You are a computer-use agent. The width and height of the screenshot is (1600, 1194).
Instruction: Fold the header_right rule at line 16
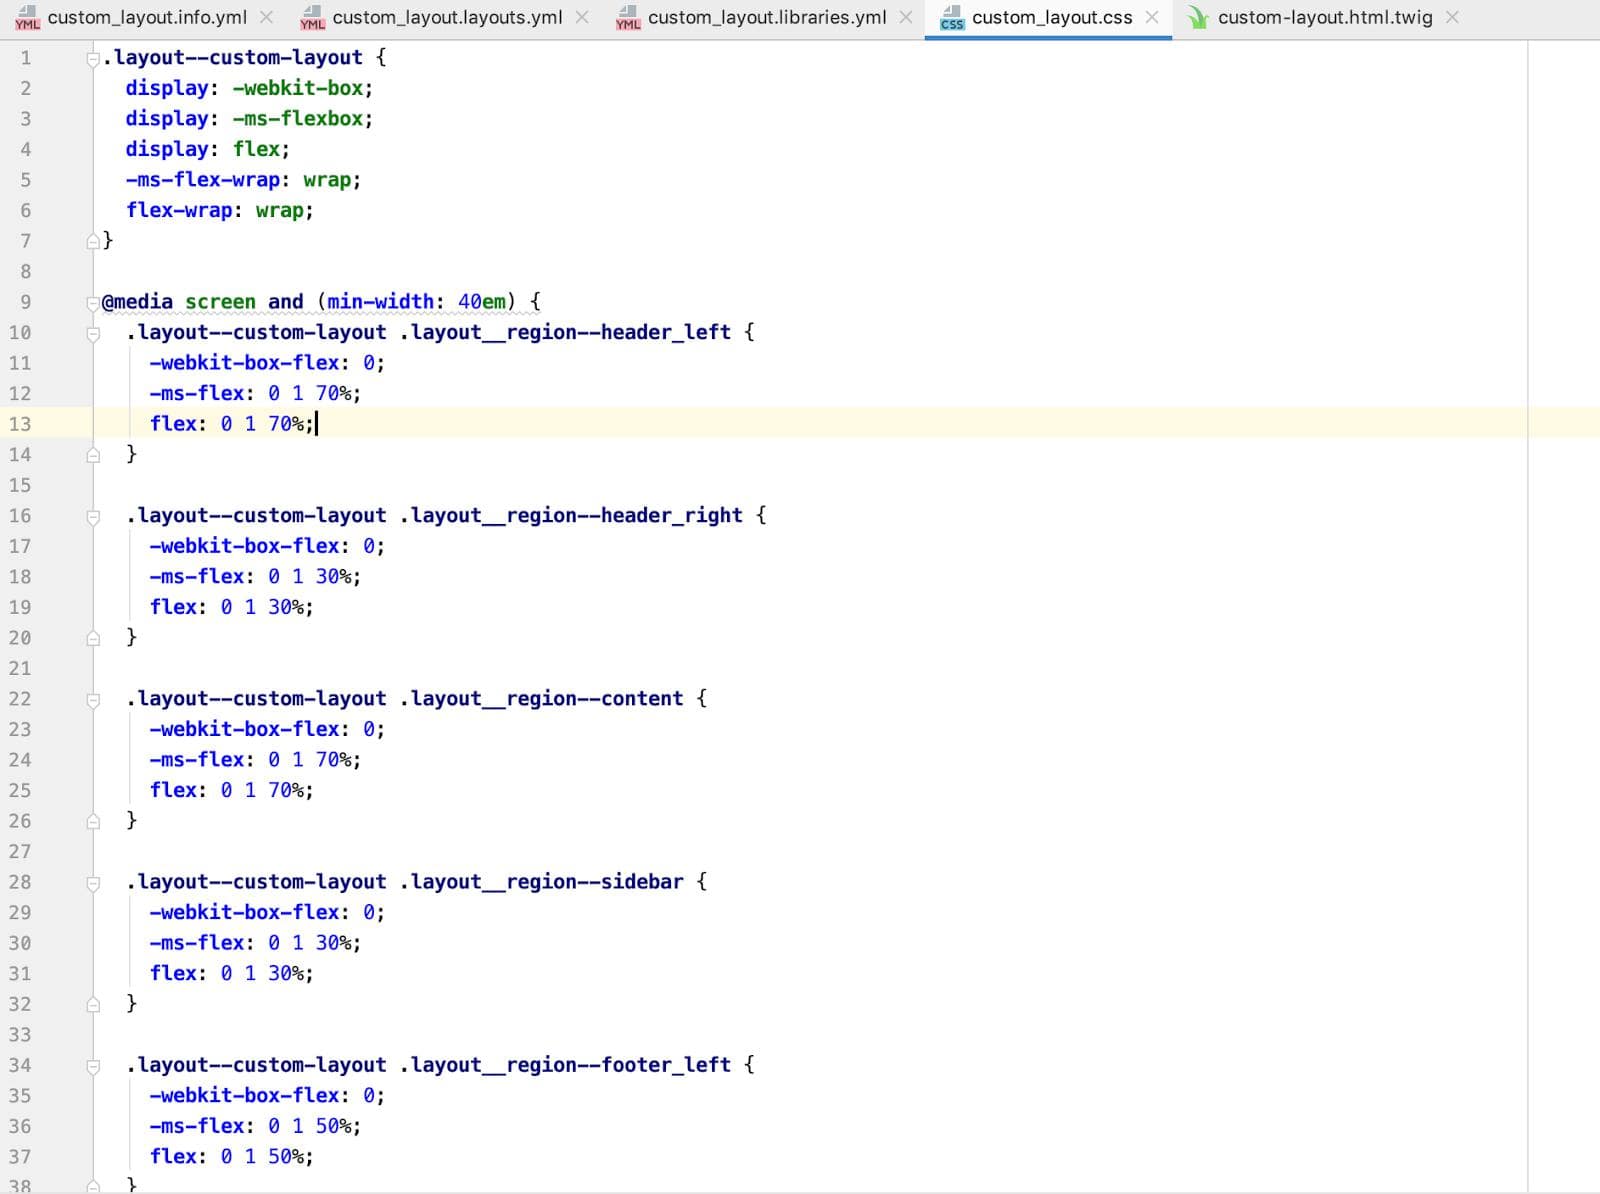click(x=93, y=517)
